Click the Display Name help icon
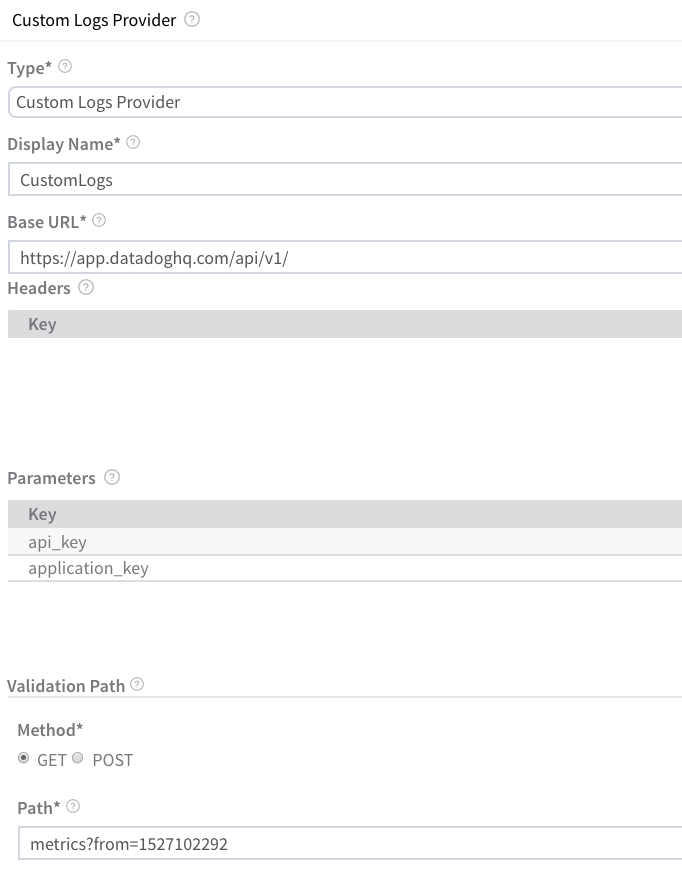This screenshot has width=682, height=894. [133, 143]
